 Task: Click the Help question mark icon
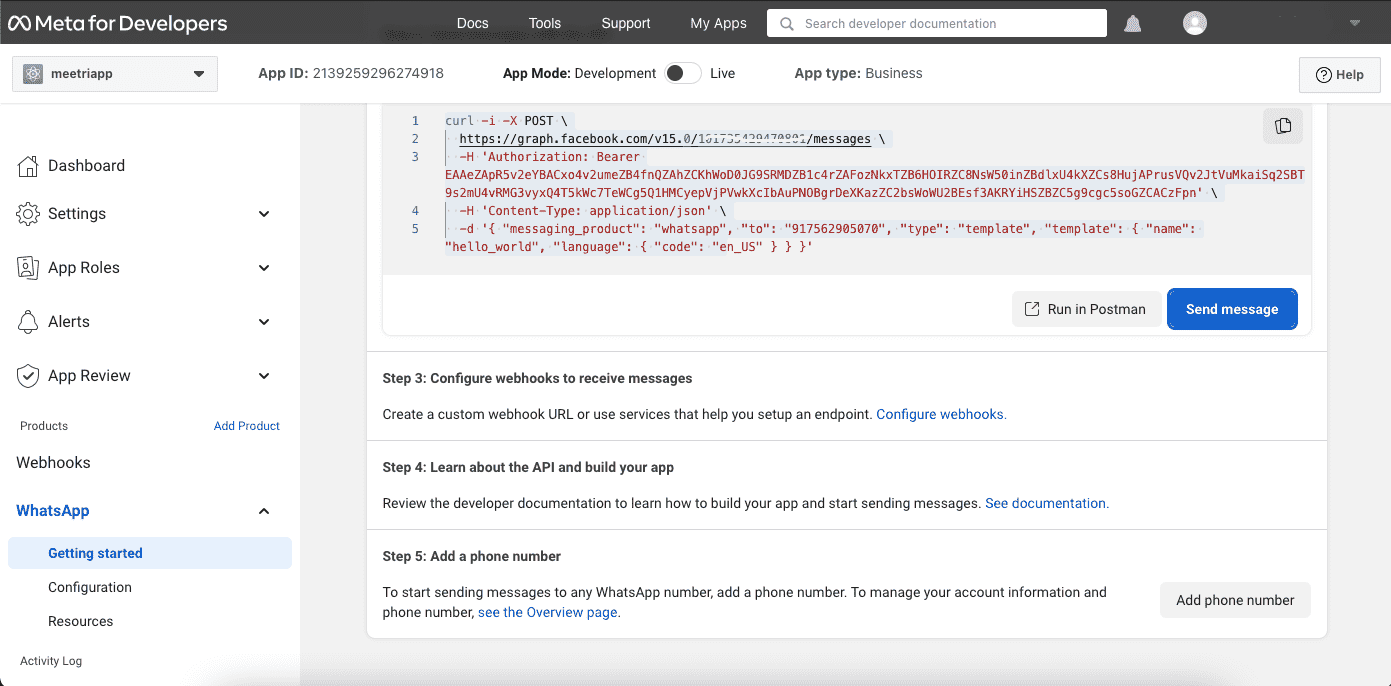point(1323,75)
